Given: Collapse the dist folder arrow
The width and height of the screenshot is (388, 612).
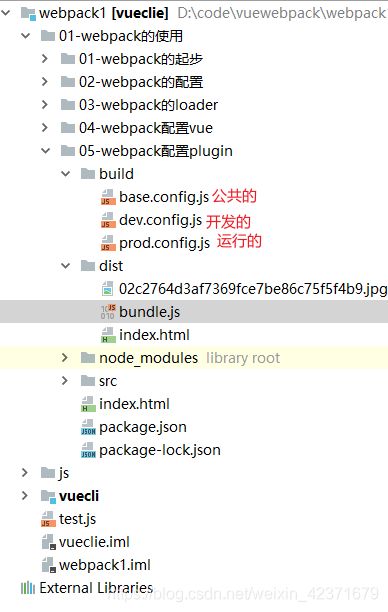Looking at the screenshot, I should pos(66,266).
